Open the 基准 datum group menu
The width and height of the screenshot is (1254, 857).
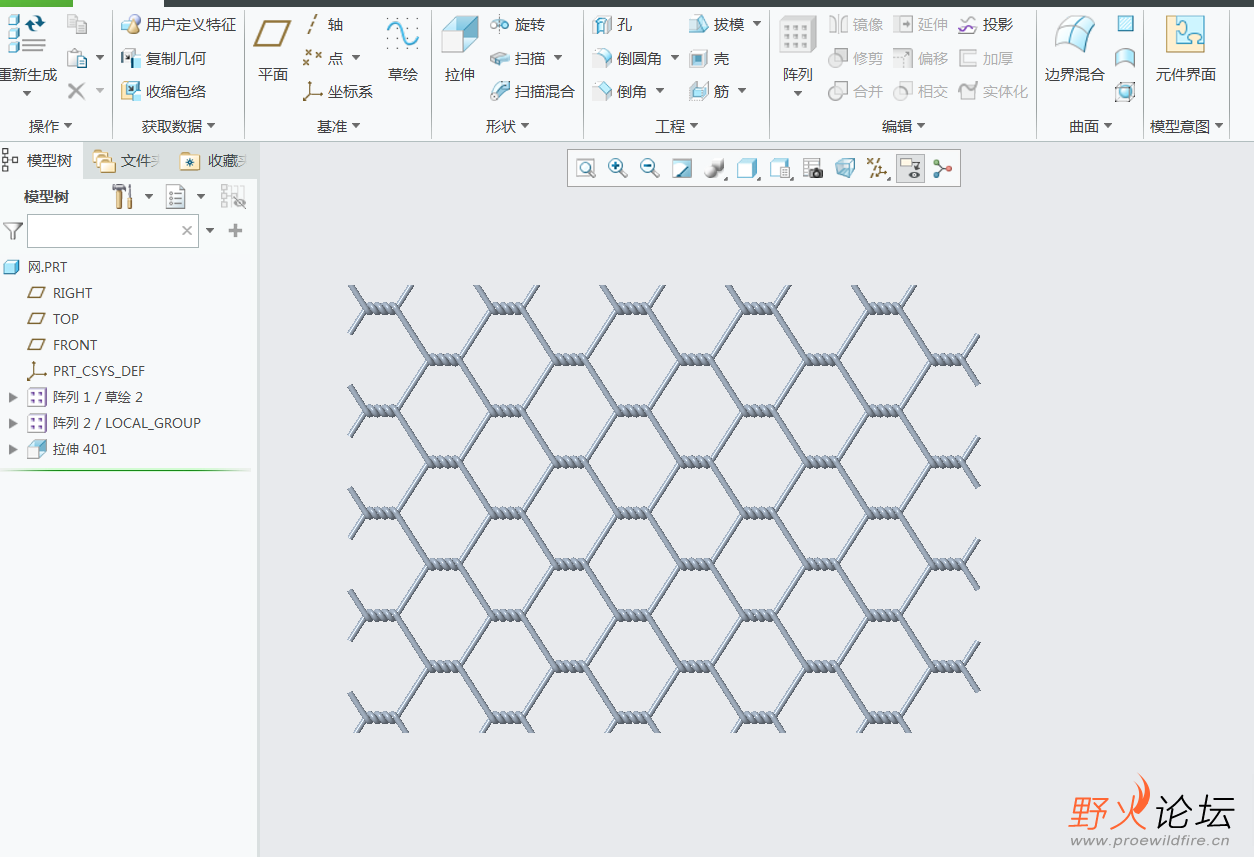(x=339, y=126)
